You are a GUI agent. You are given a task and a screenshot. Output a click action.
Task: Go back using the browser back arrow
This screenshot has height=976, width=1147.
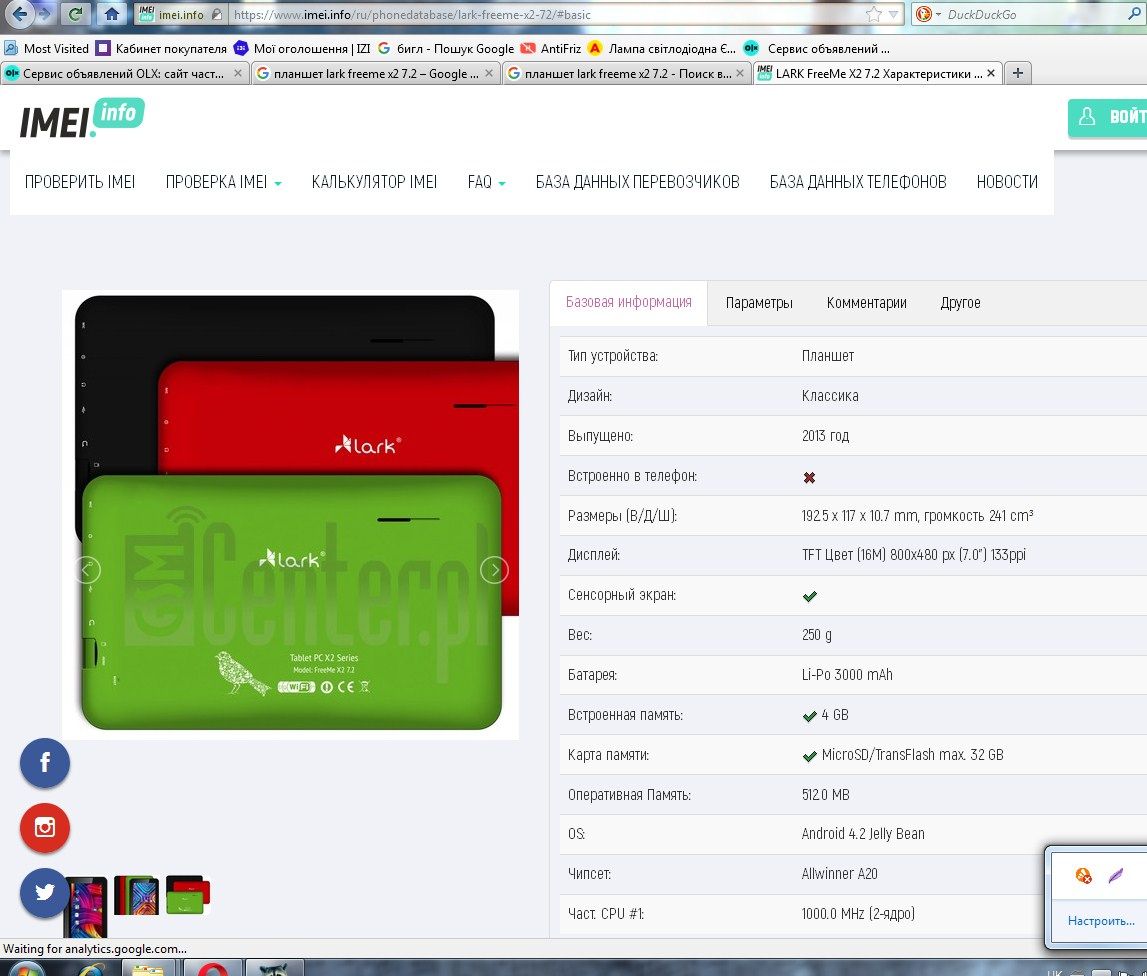(19, 13)
